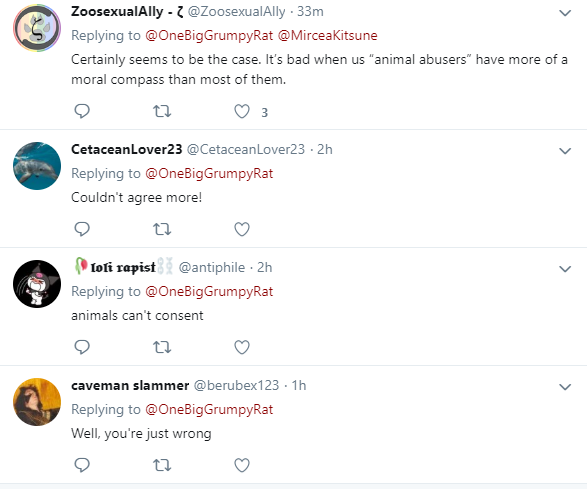587x489 pixels.
Task: Retweet the ZoosexualAlly tweet
Action: pos(162,111)
